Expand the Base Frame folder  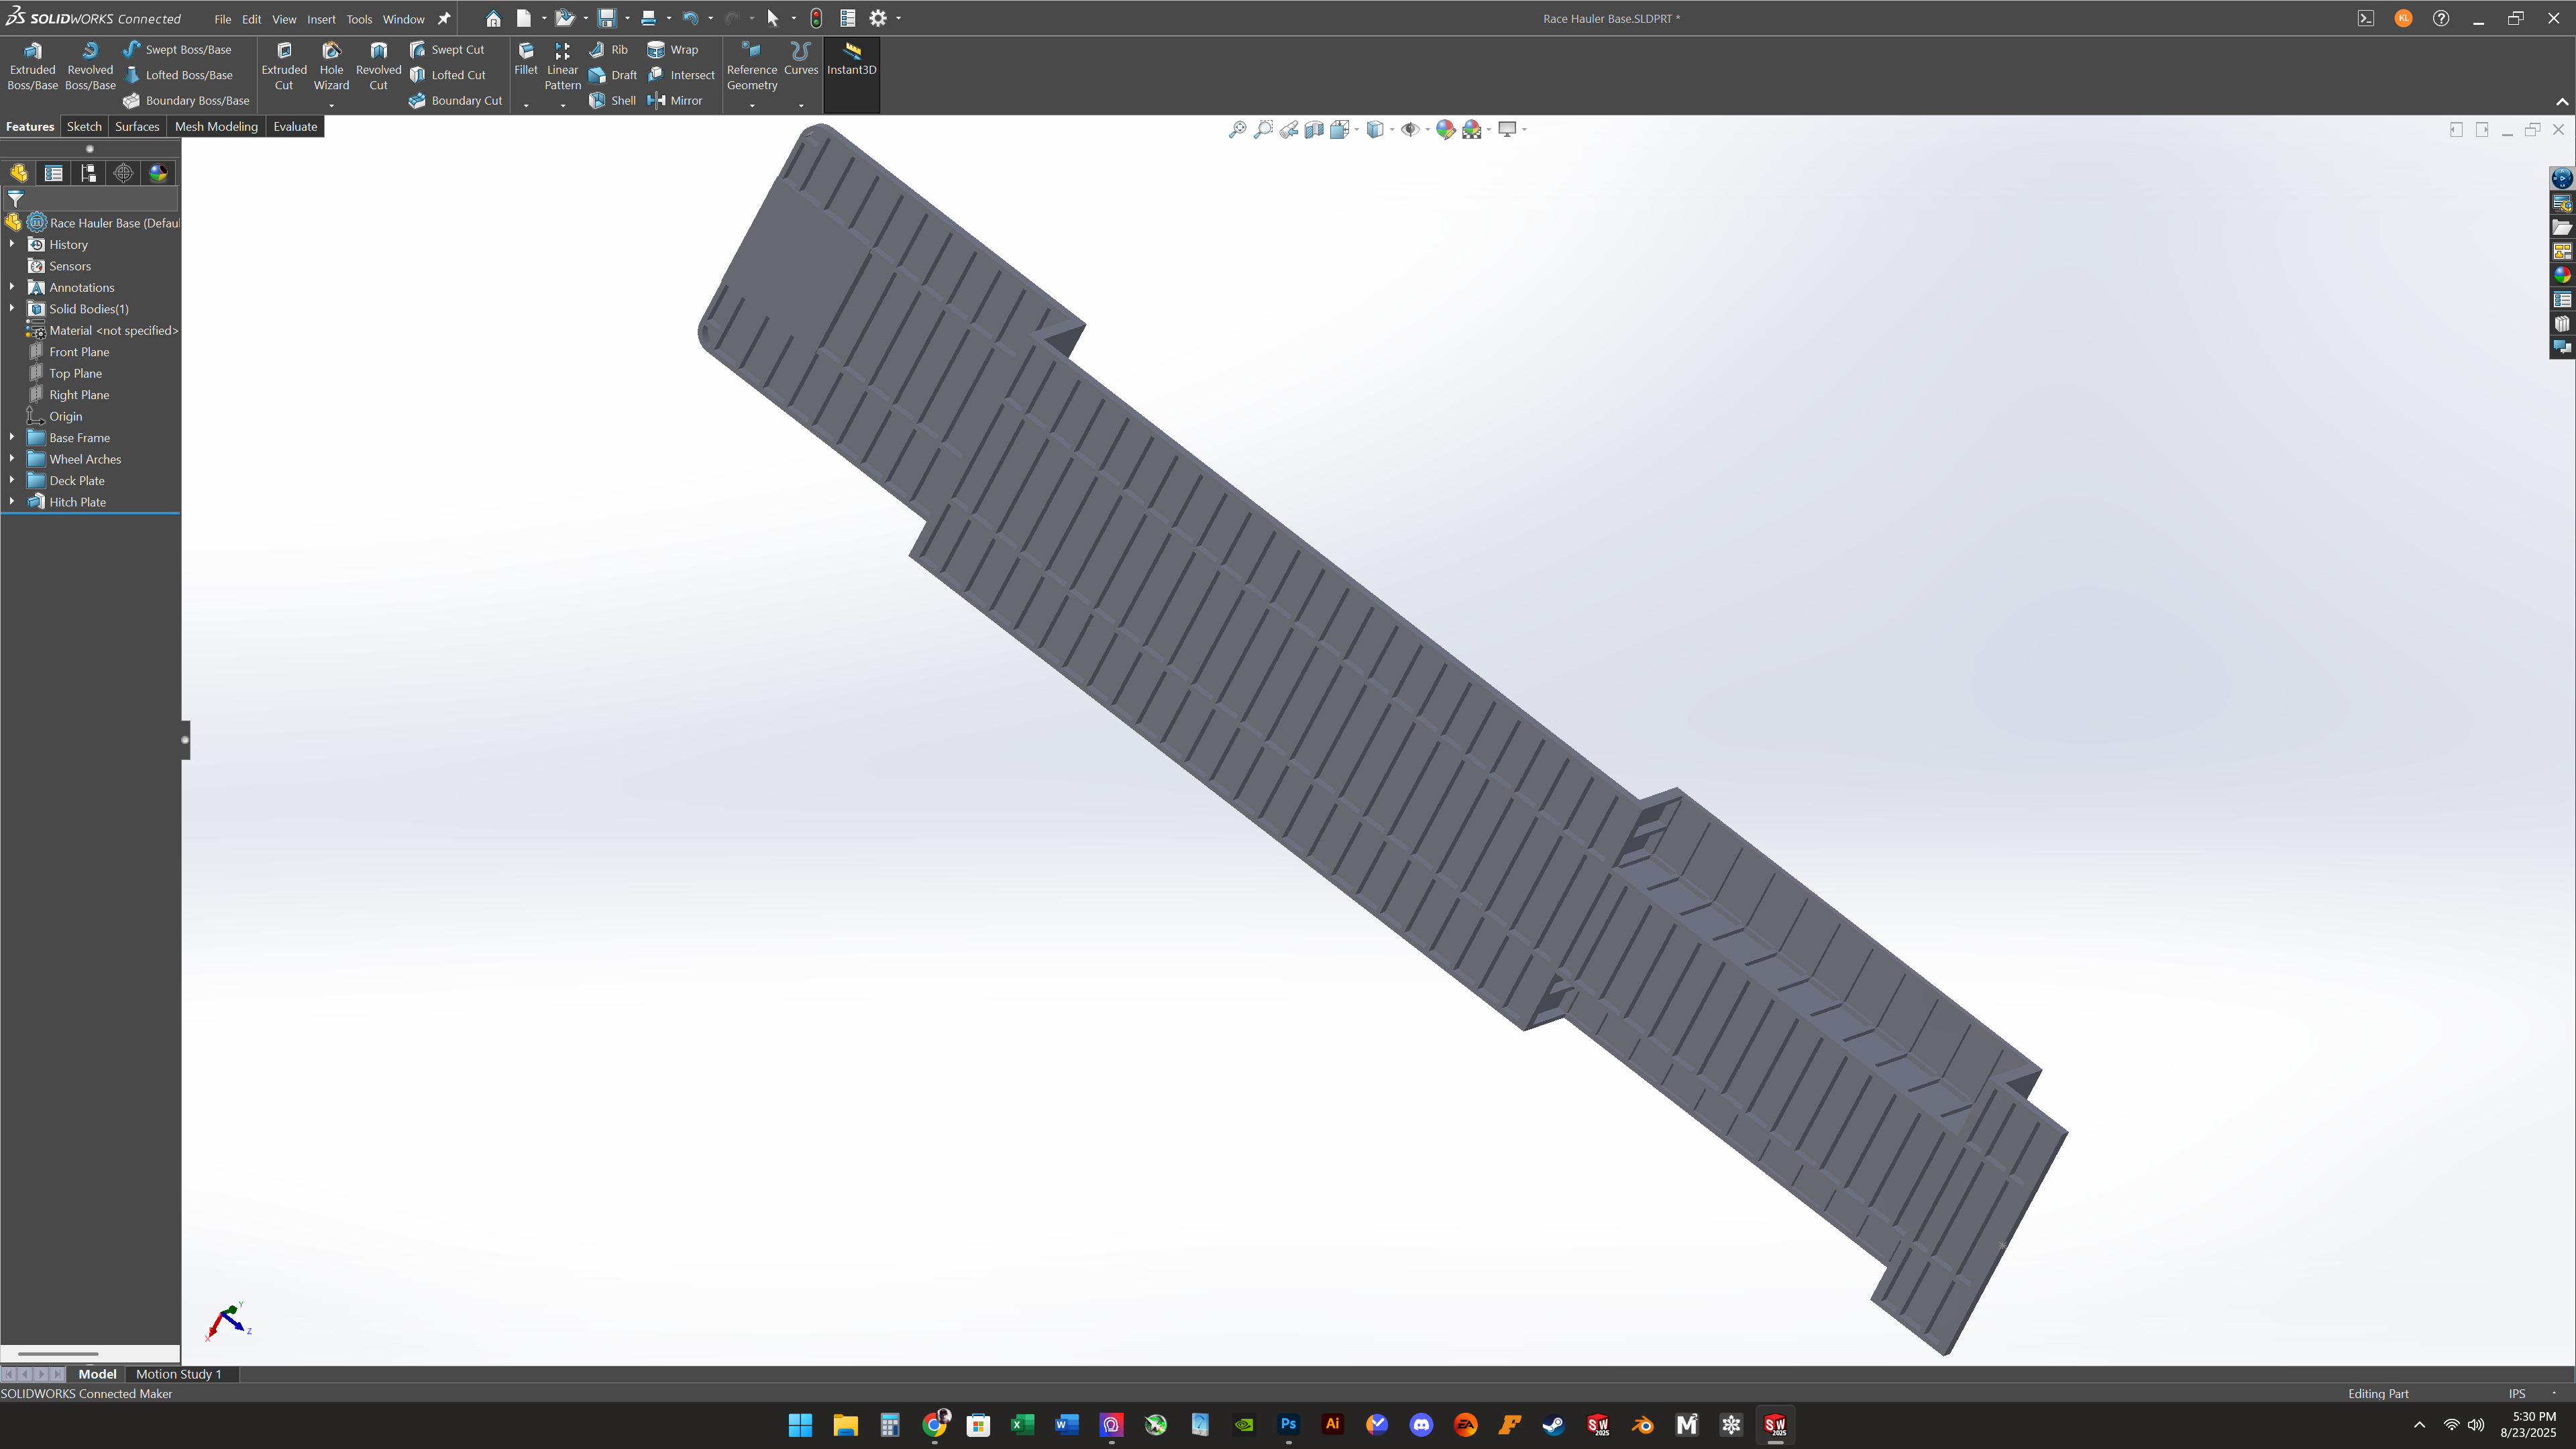point(12,437)
